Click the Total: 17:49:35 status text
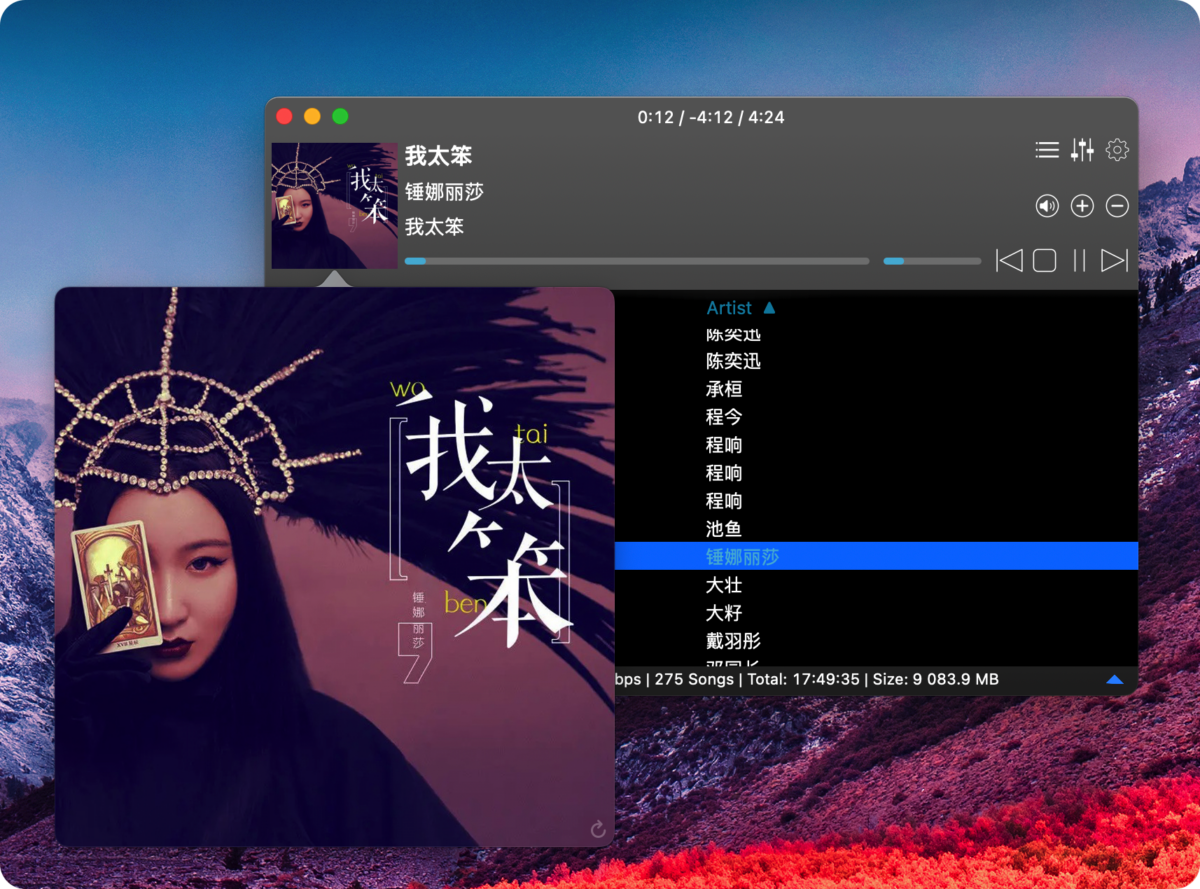Image resolution: width=1200 pixels, height=889 pixels. pyautogui.click(x=804, y=680)
